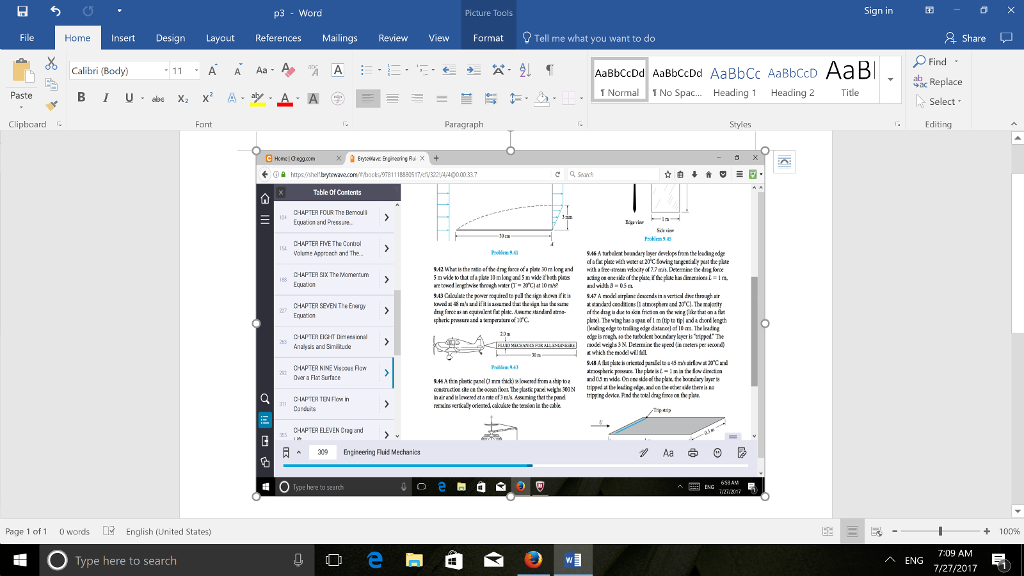Switch to the Picture Tools Format tab
This screenshot has height=576, width=1024.
(488, 38)
